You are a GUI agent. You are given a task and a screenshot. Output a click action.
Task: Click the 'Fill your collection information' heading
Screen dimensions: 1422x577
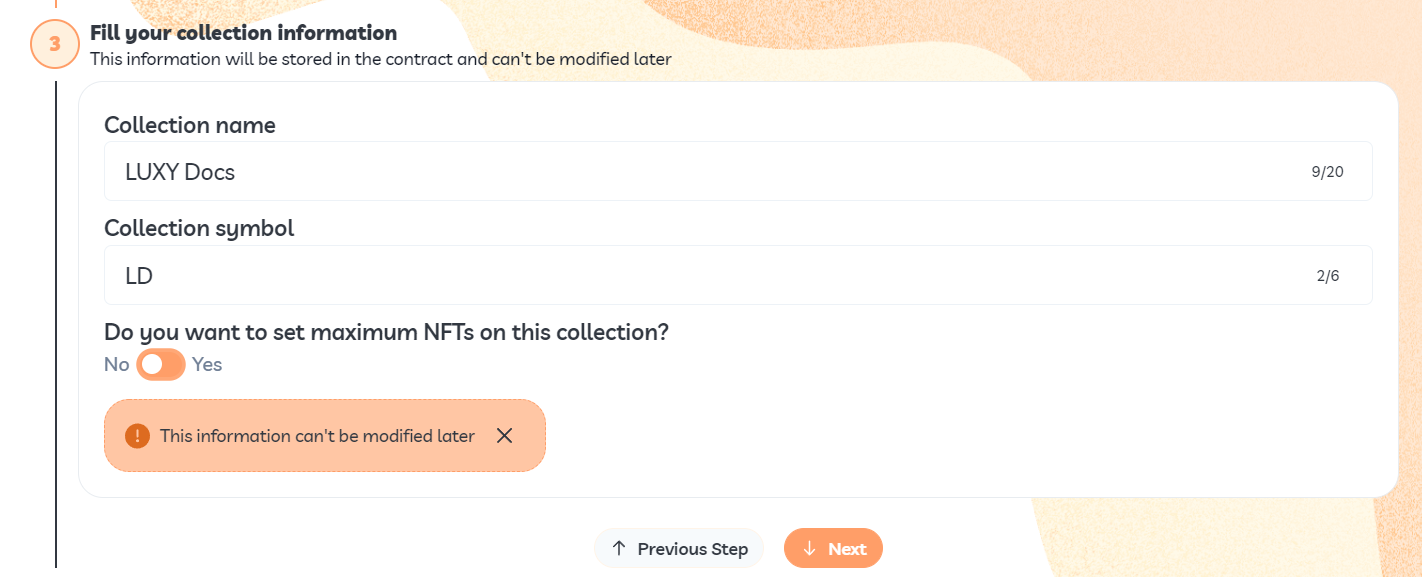[243, 33]
